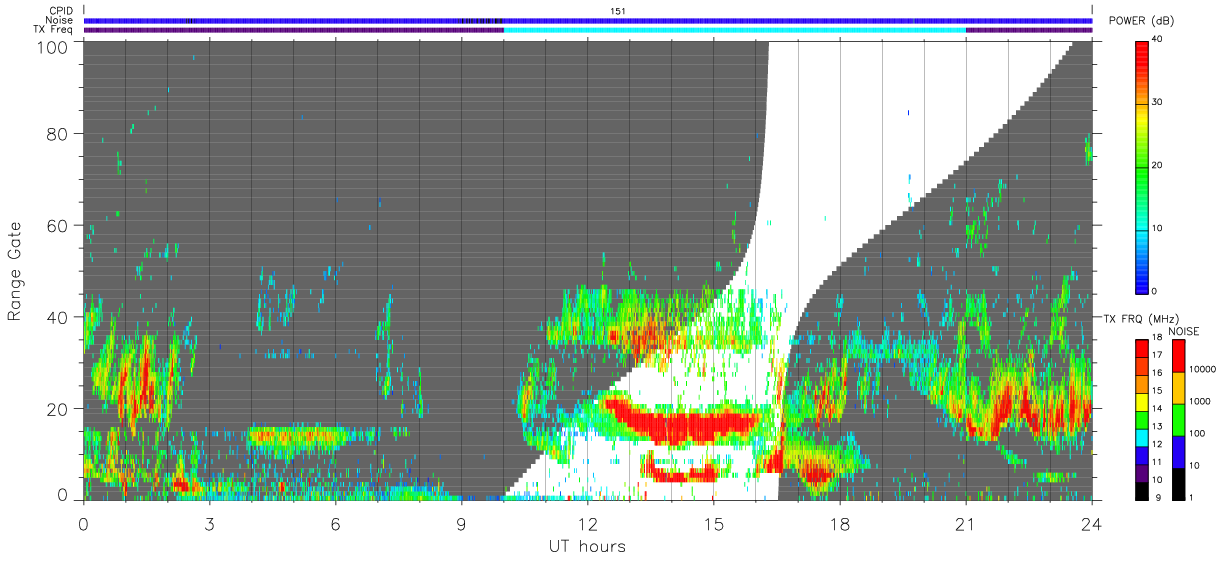Pick the yellow 14-15 MHz swatch in TX FRQ scale
Viewport: 1228px width, 567px height.
point(1142,401)
